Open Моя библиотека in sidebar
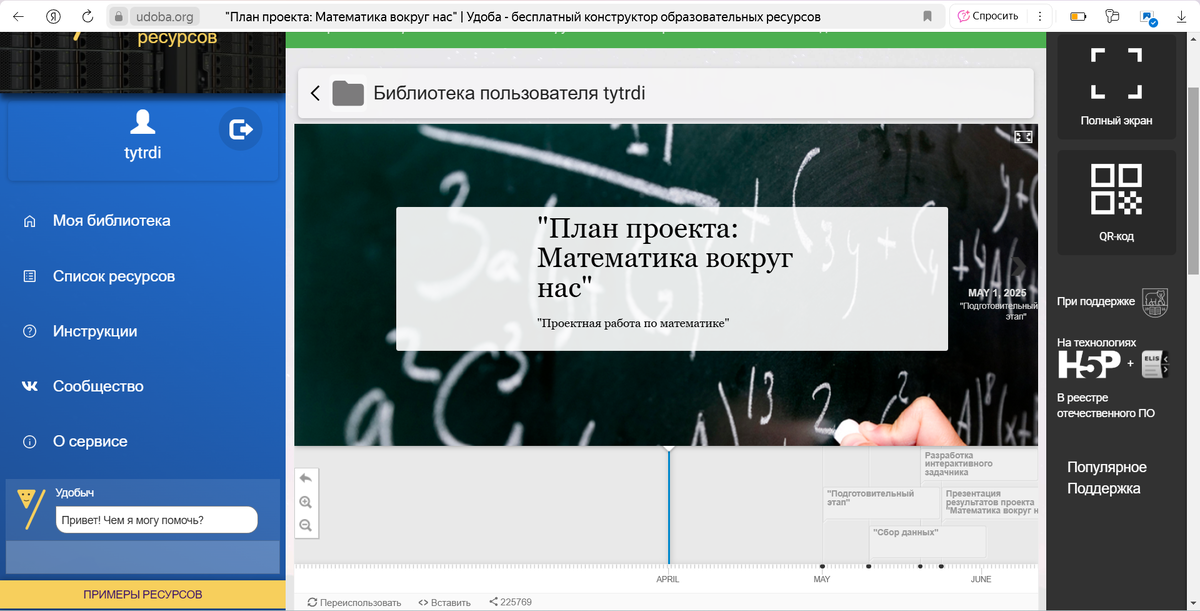Screen dimensions: 1200x611 (111, 221)
